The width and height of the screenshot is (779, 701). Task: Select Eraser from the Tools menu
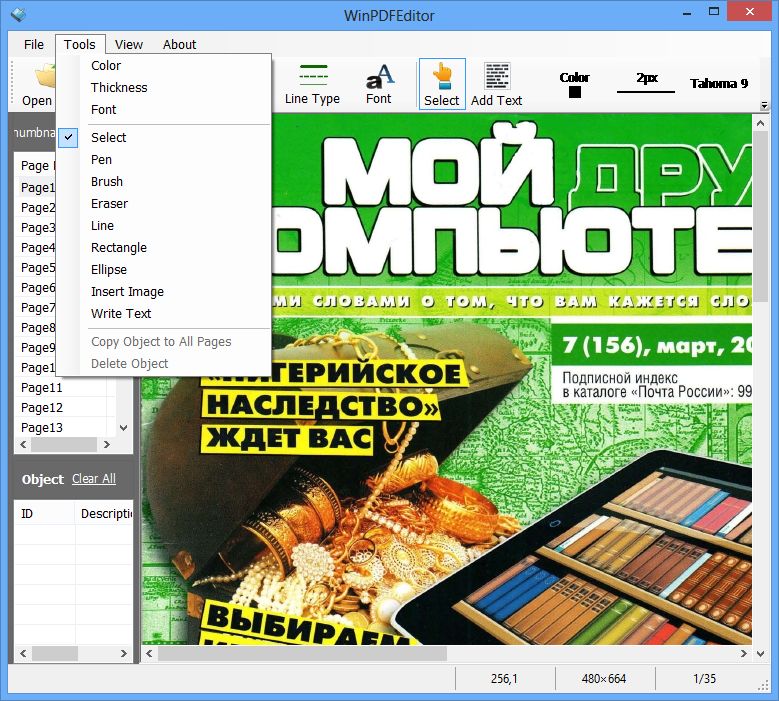click(164, 204)
